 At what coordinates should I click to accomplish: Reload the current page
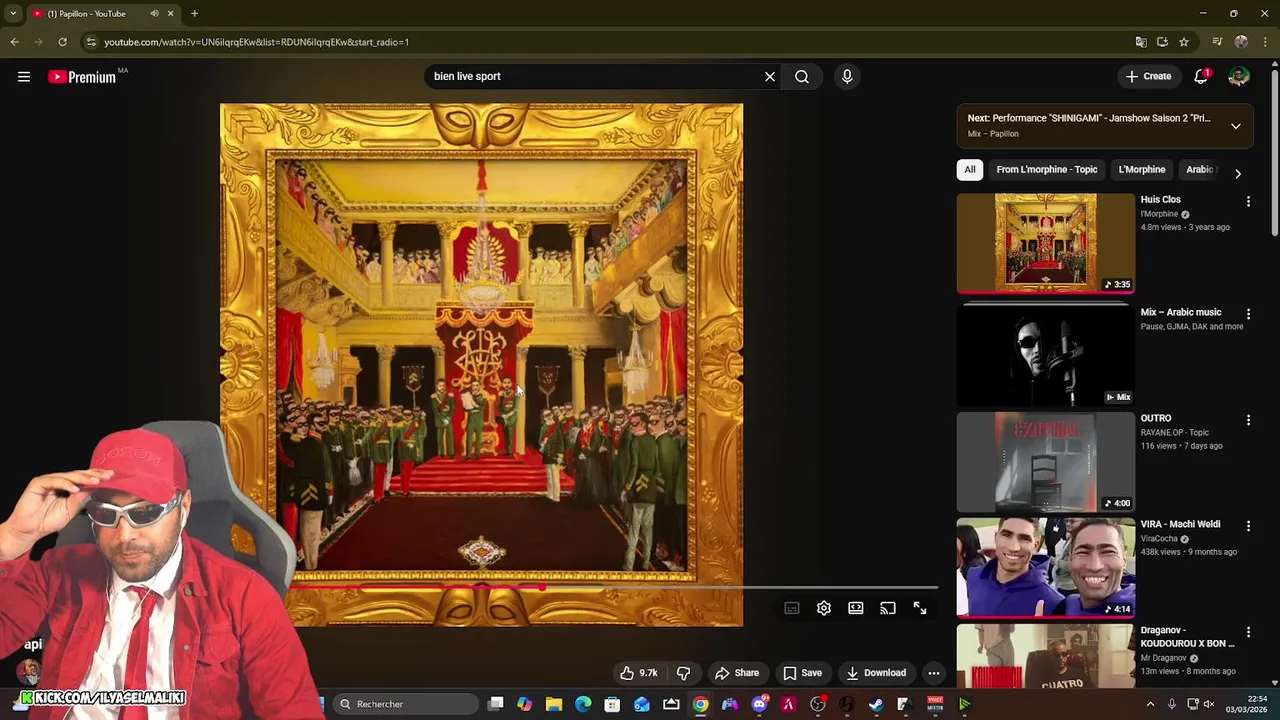(x=62, y=42)
